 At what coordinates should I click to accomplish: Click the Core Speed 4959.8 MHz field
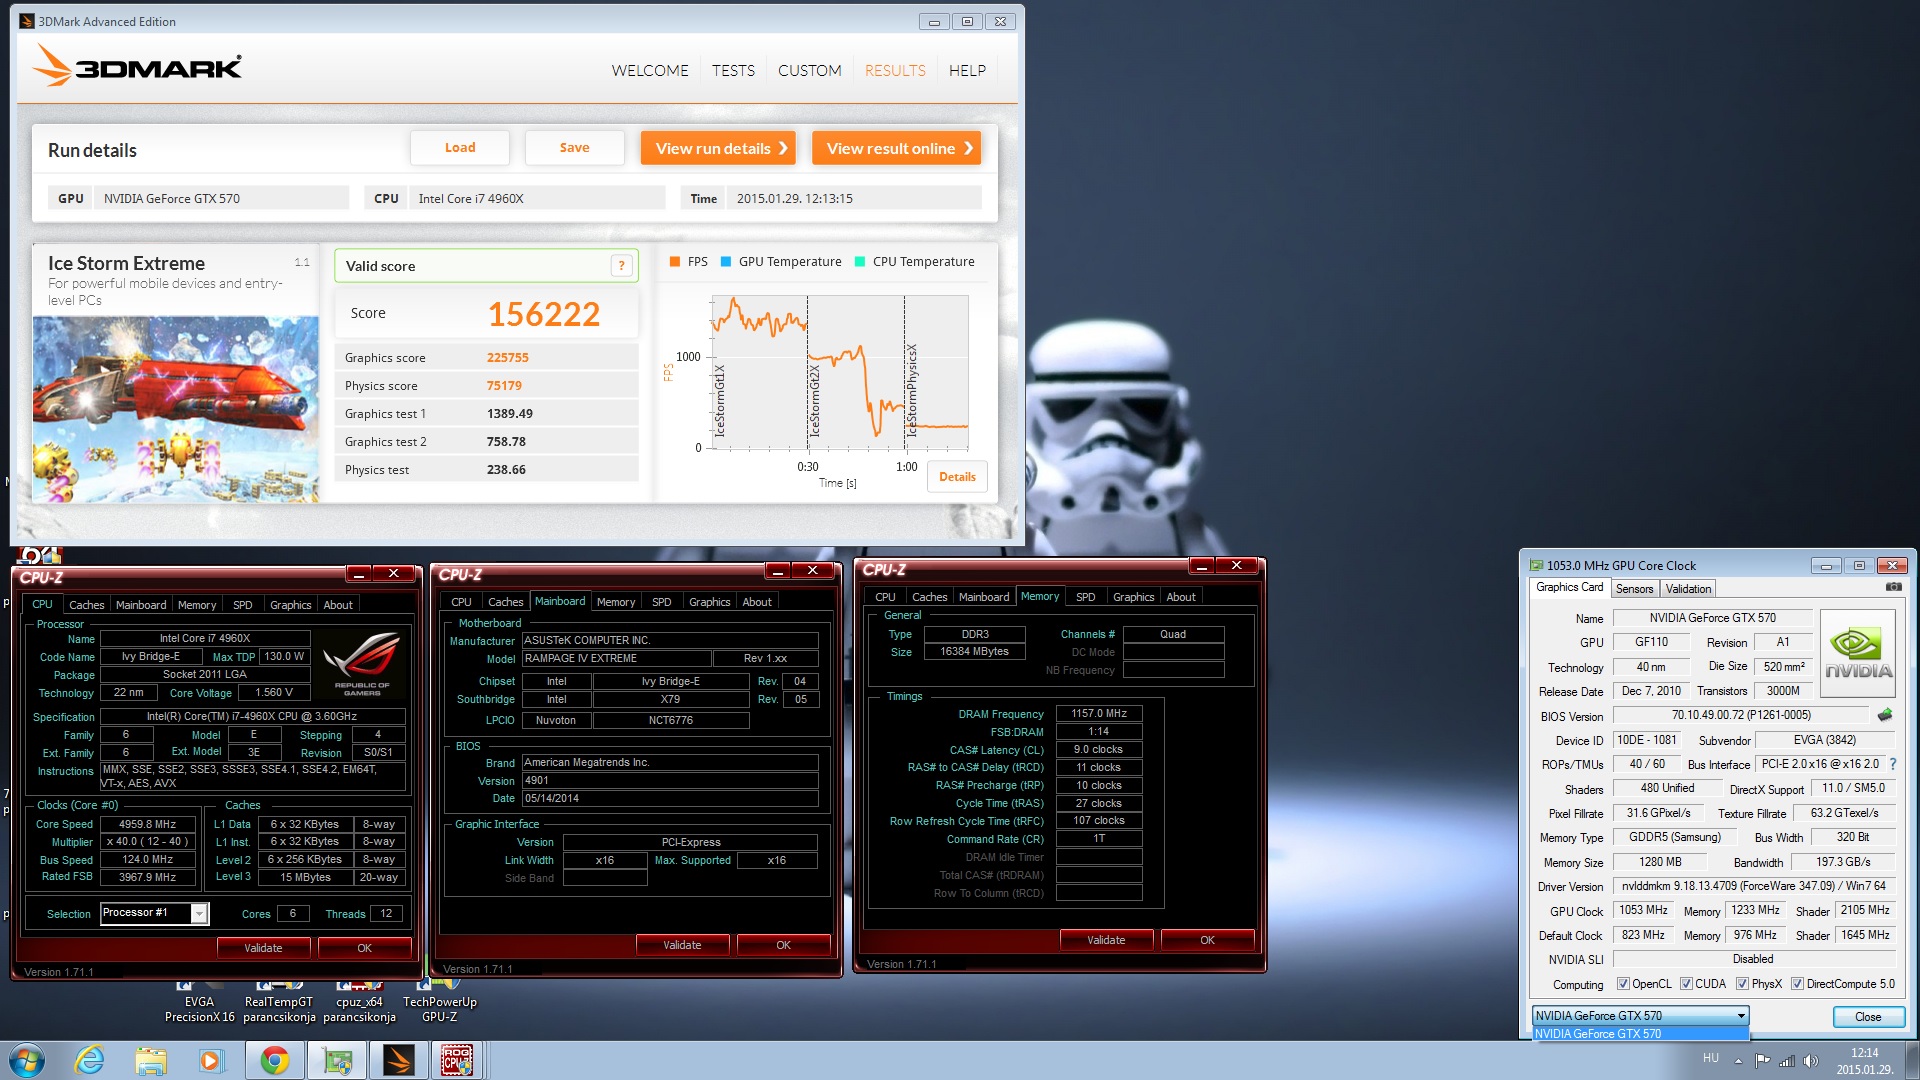[148, 825]
